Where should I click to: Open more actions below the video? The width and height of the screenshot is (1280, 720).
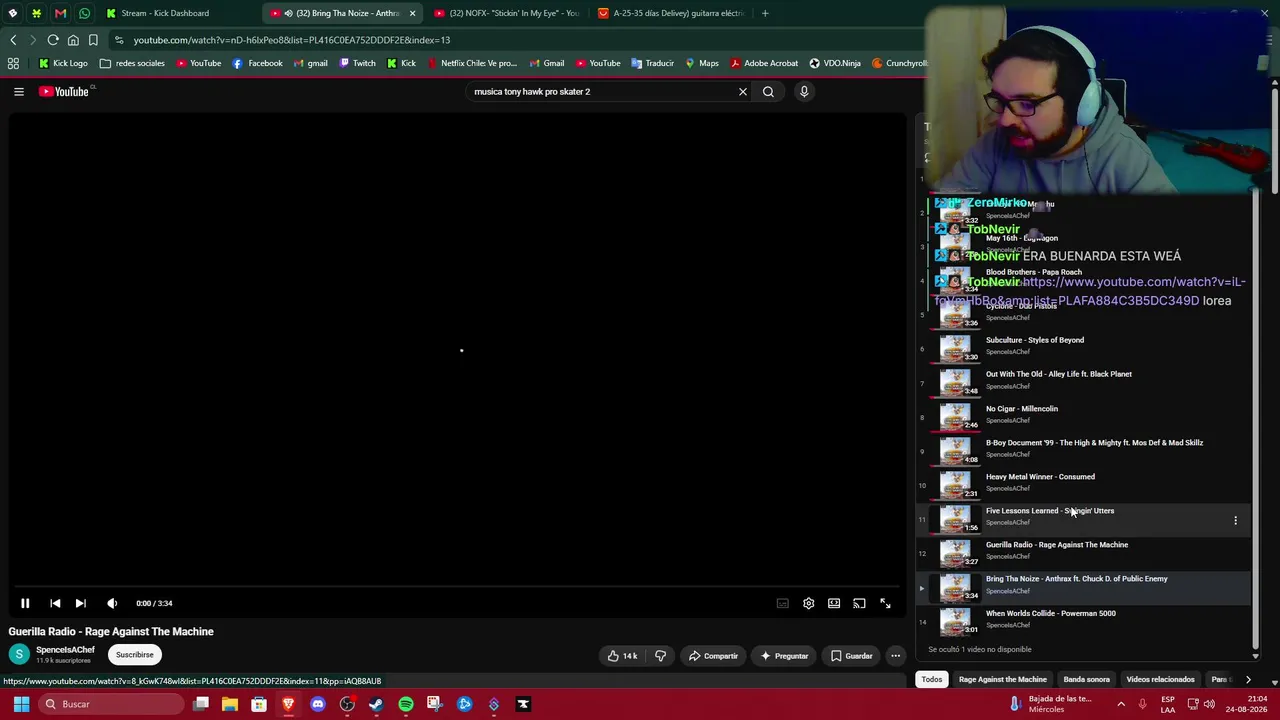tap(896, 656)
